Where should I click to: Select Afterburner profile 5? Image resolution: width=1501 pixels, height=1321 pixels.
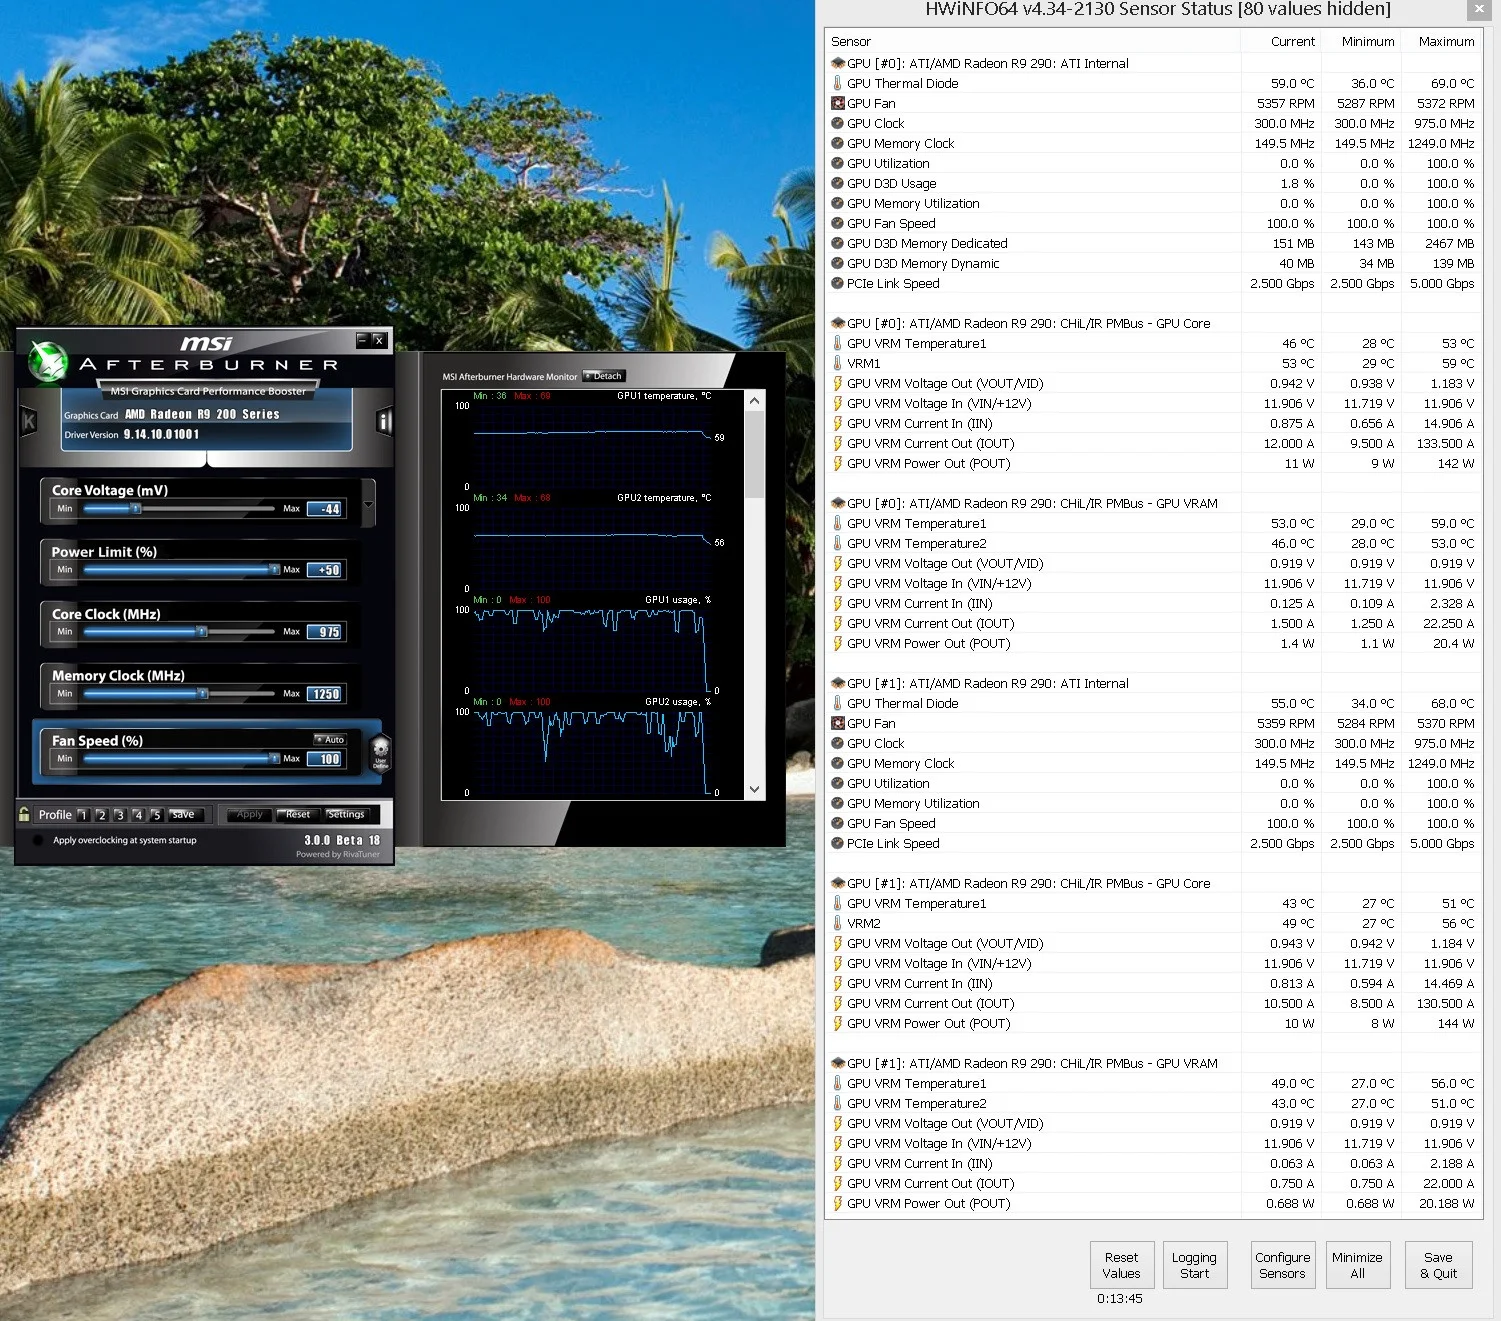pos(156,815)
